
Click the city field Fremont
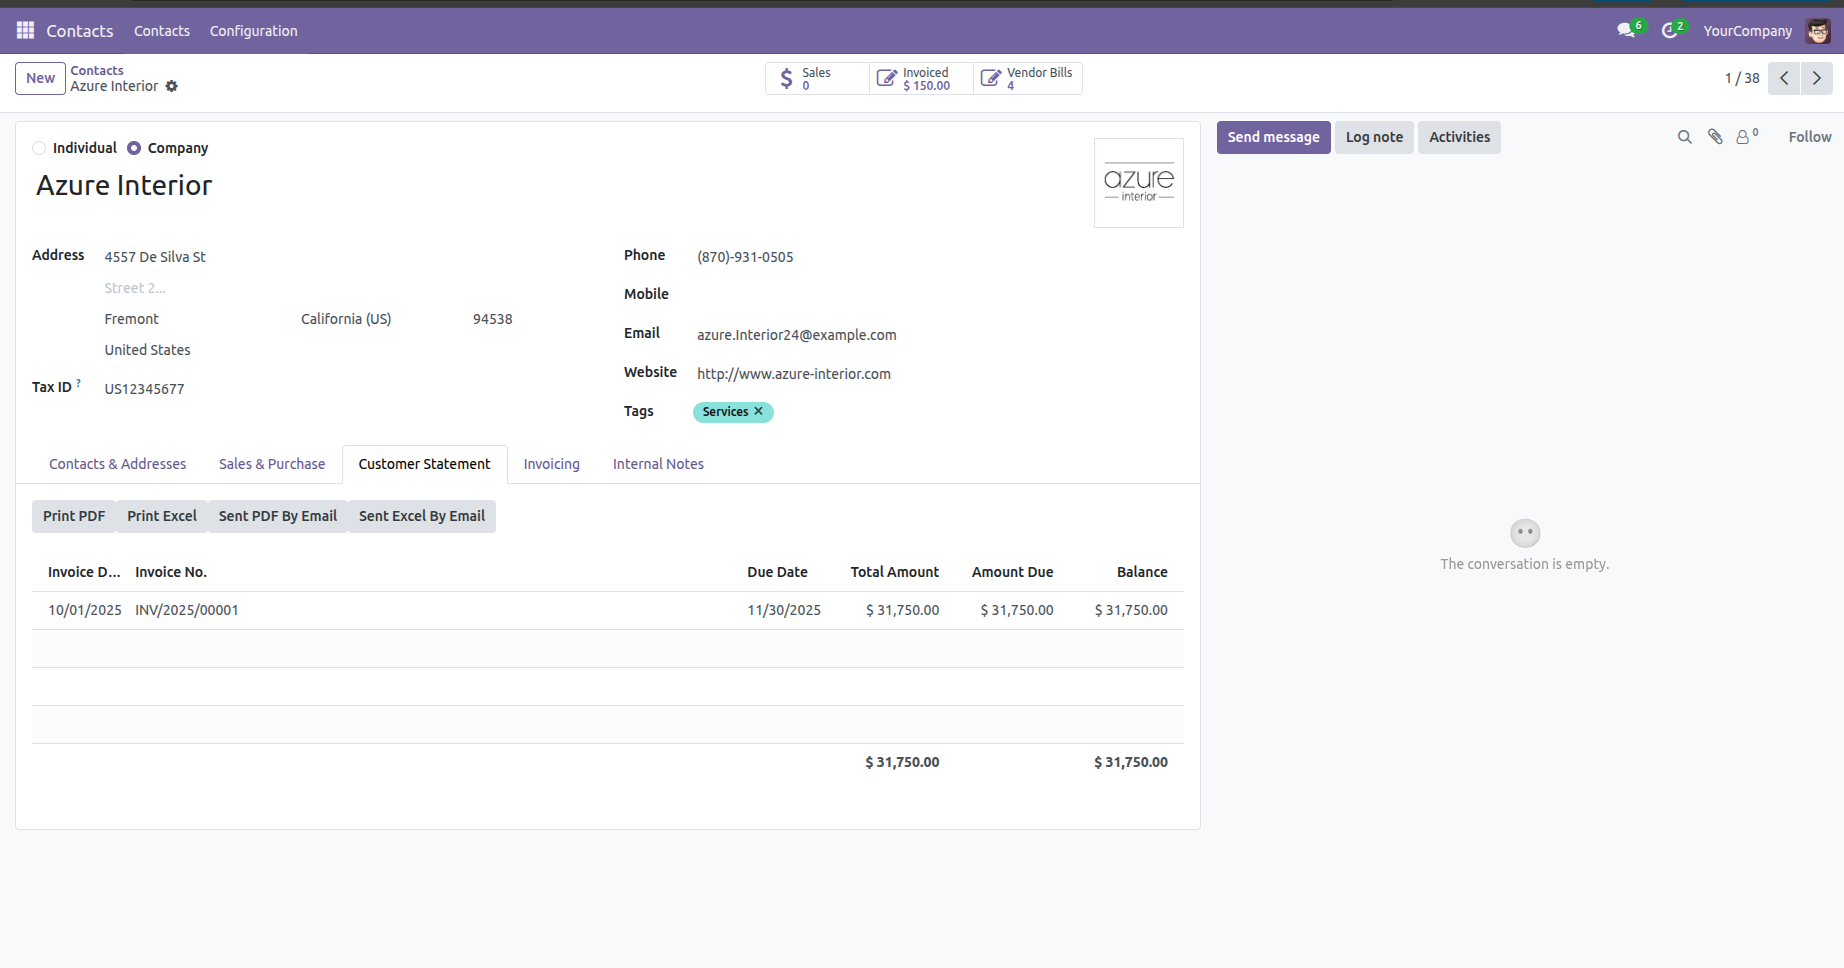click(196, 319)
